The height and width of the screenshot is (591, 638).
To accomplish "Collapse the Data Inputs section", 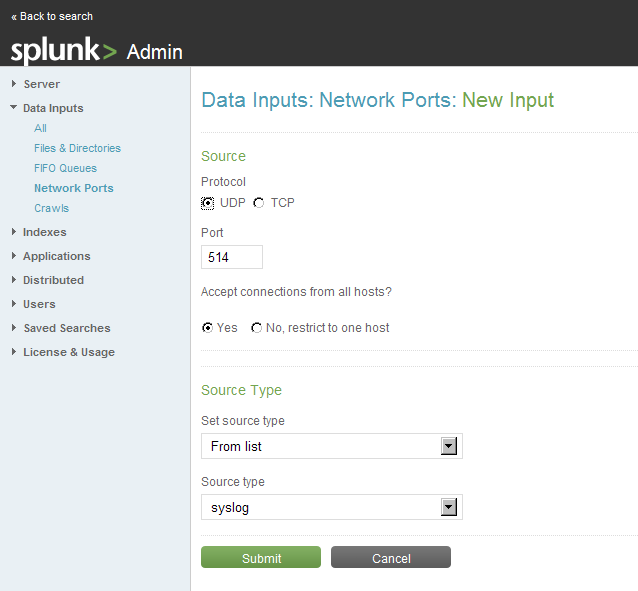I will click(13, 107).
